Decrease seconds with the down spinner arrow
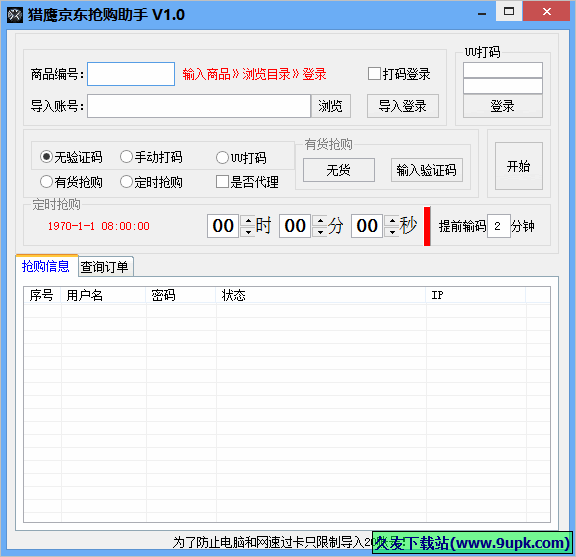The width and height of the screenshot is (576, 557). pos(392,231)
